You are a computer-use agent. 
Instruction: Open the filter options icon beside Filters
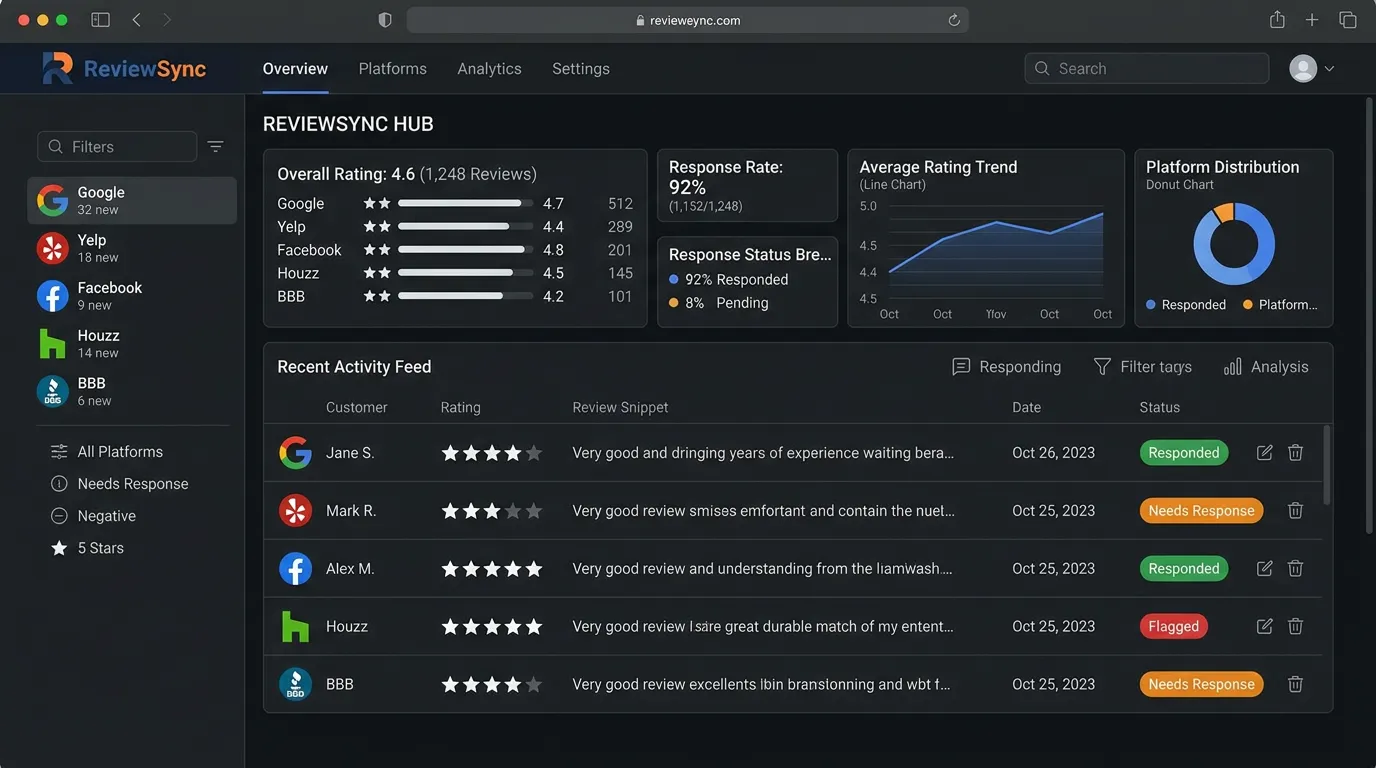pyautogui.click(x=215, y=146)
